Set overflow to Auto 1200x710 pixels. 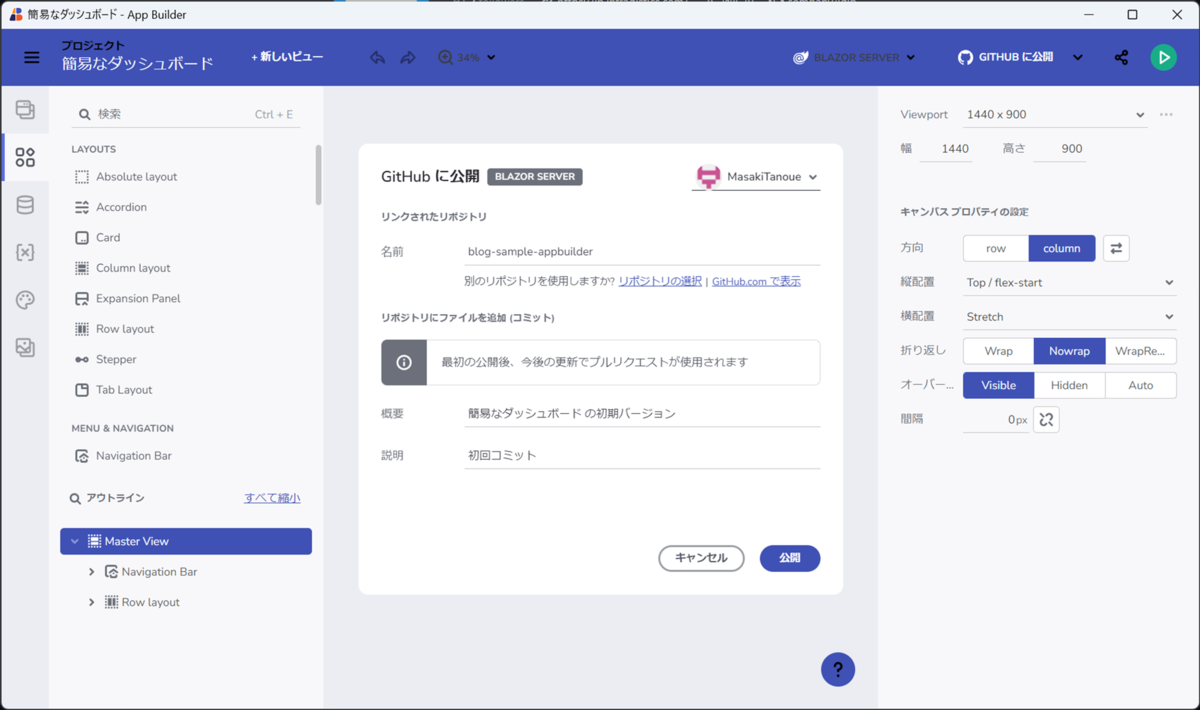click(x=1141, y=385)
